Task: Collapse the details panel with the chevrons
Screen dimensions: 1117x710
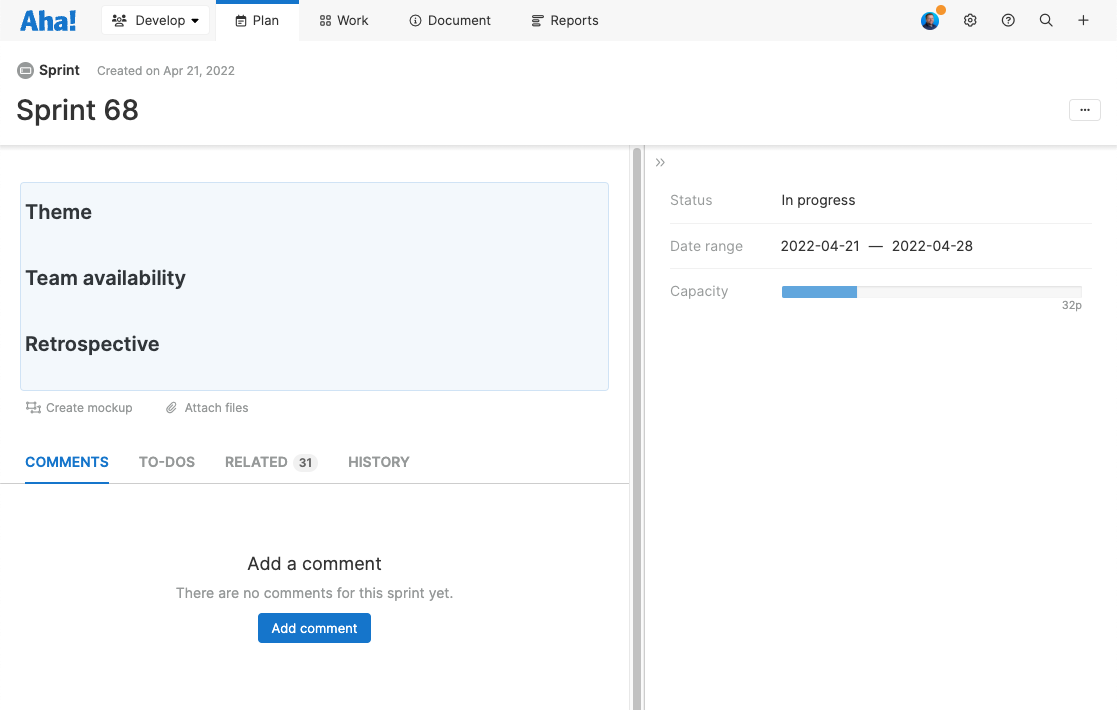Action: point(660,162)
